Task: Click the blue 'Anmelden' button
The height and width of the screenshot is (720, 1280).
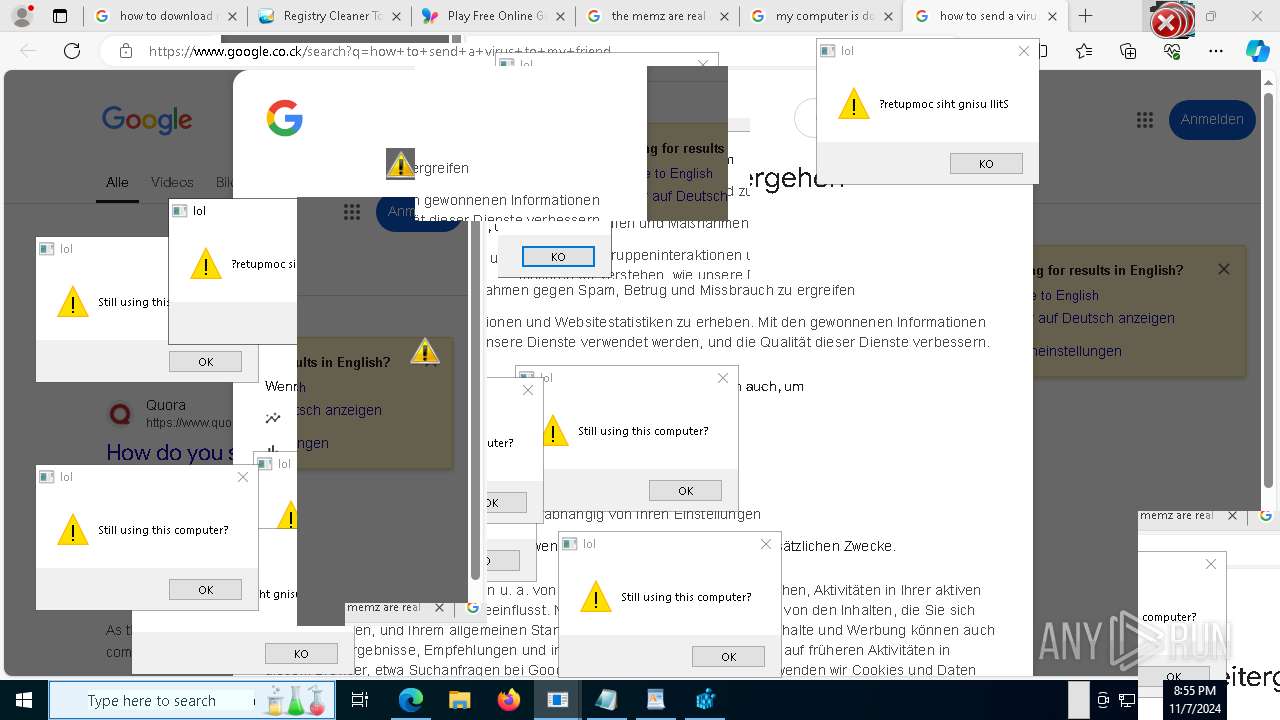Action: click(1211, 120)
